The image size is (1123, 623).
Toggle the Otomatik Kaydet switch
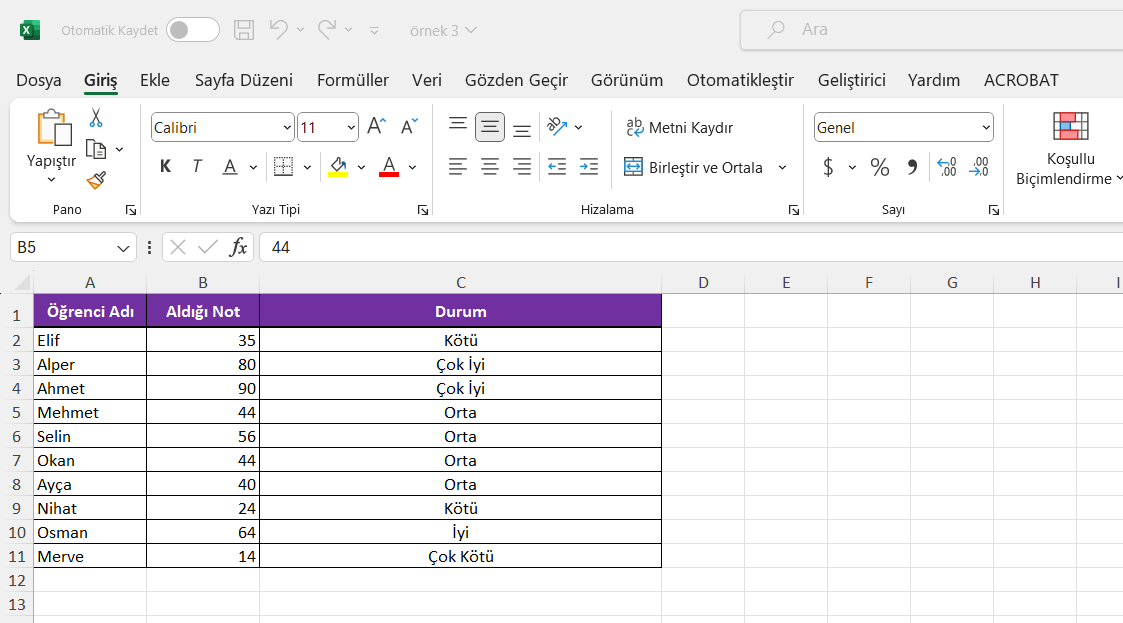tap(193, 30)
